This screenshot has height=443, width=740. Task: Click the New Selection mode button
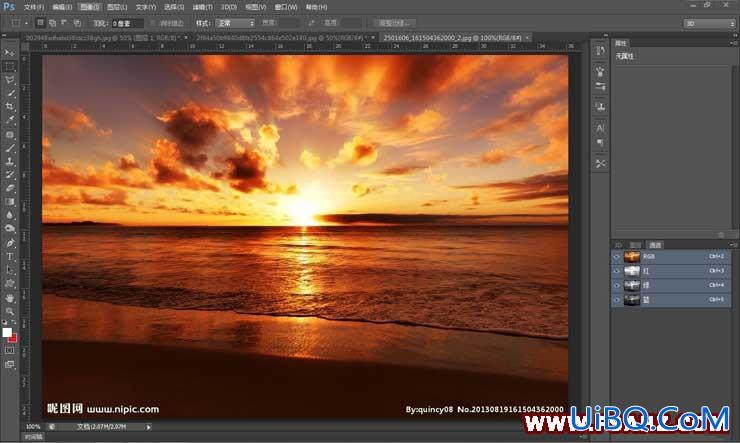pos(41,23)
